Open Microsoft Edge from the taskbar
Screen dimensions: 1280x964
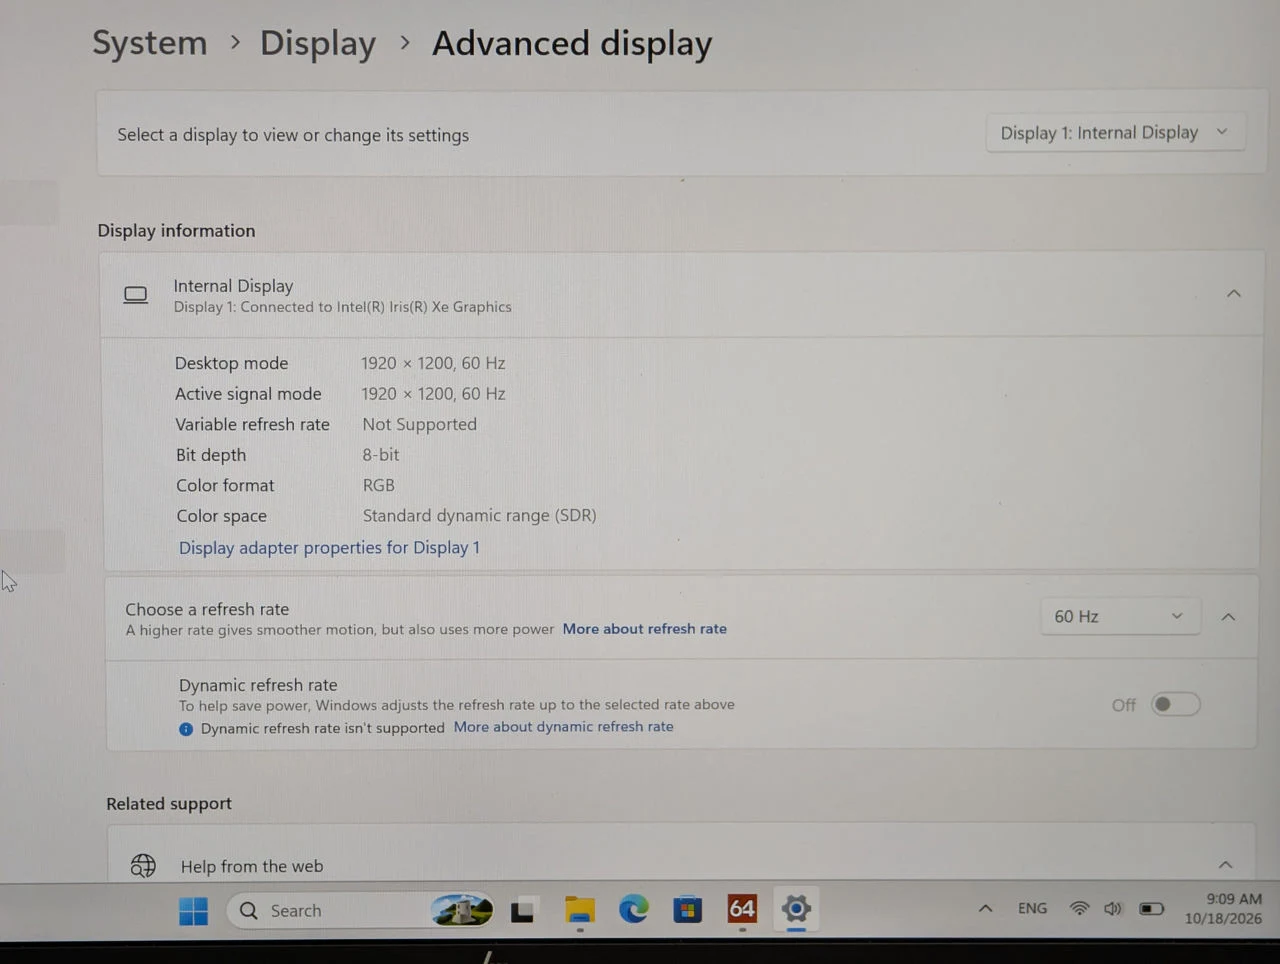click(x=633, y=909)
